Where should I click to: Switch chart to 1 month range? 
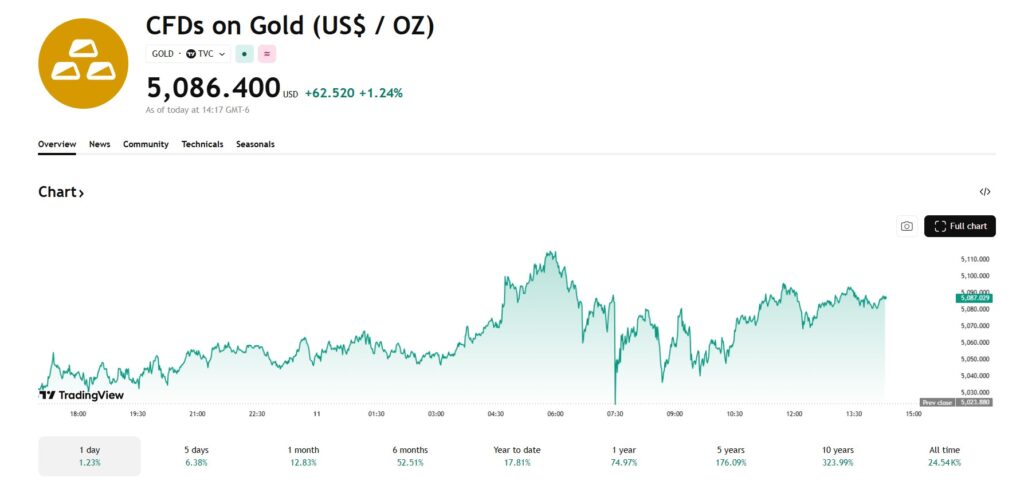303,456
